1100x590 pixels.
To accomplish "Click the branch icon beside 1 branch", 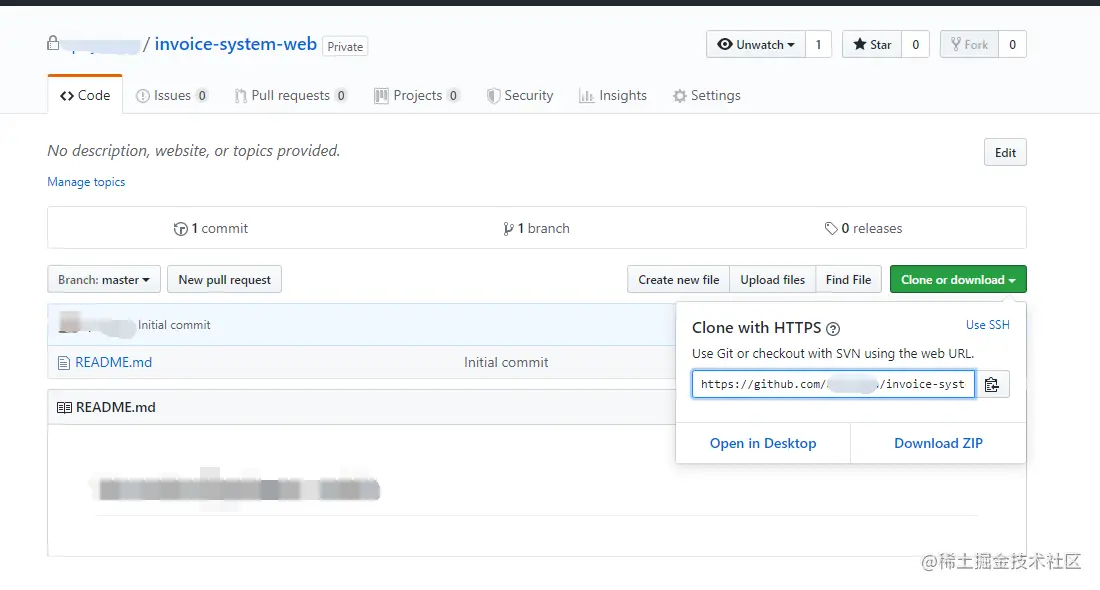I will 509,229.
